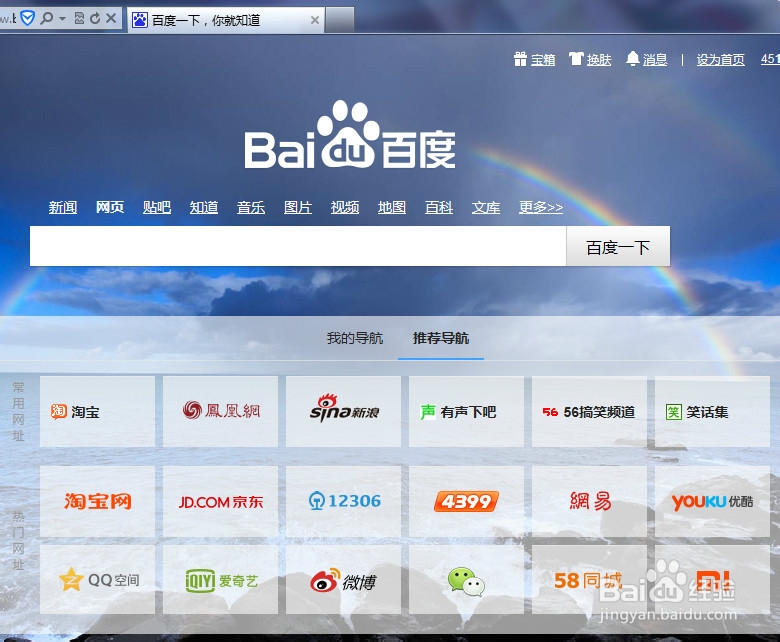Click the compatibility view icon in address bar
The width and height of the screenshot is (780, 642).
point(79,19)
